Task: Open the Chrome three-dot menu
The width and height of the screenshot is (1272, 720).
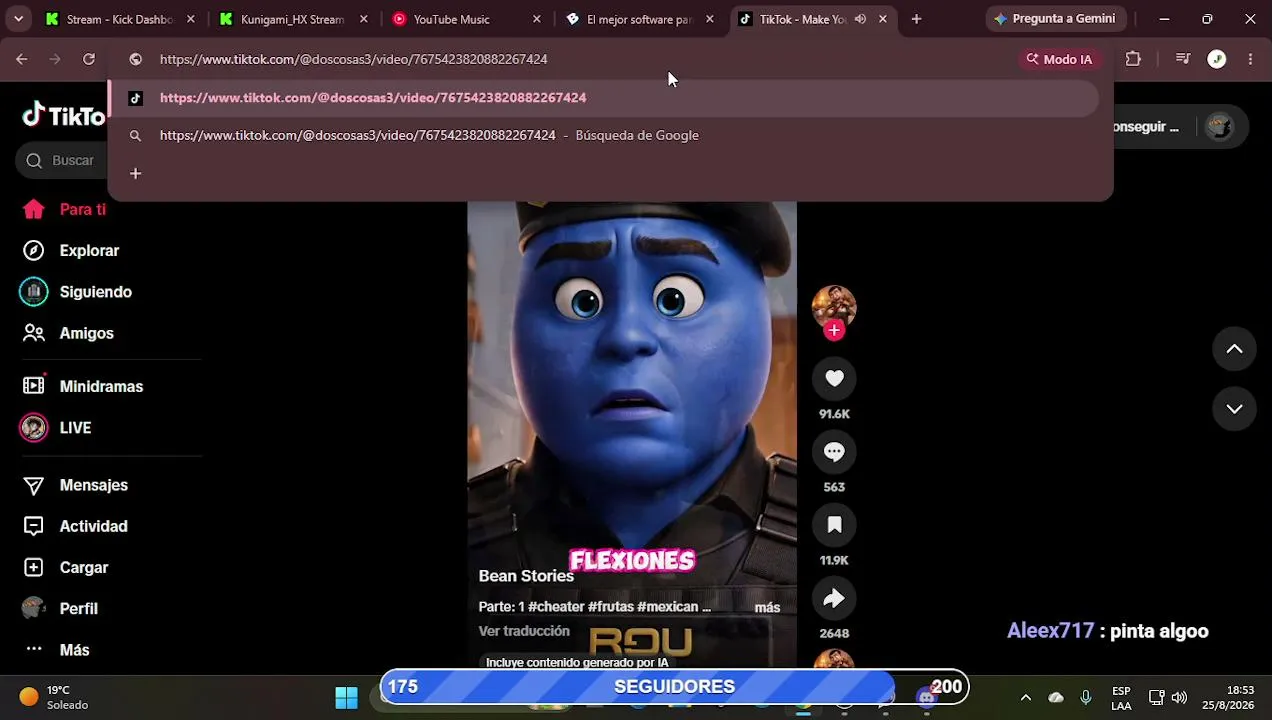Action: coord(1250,59)
